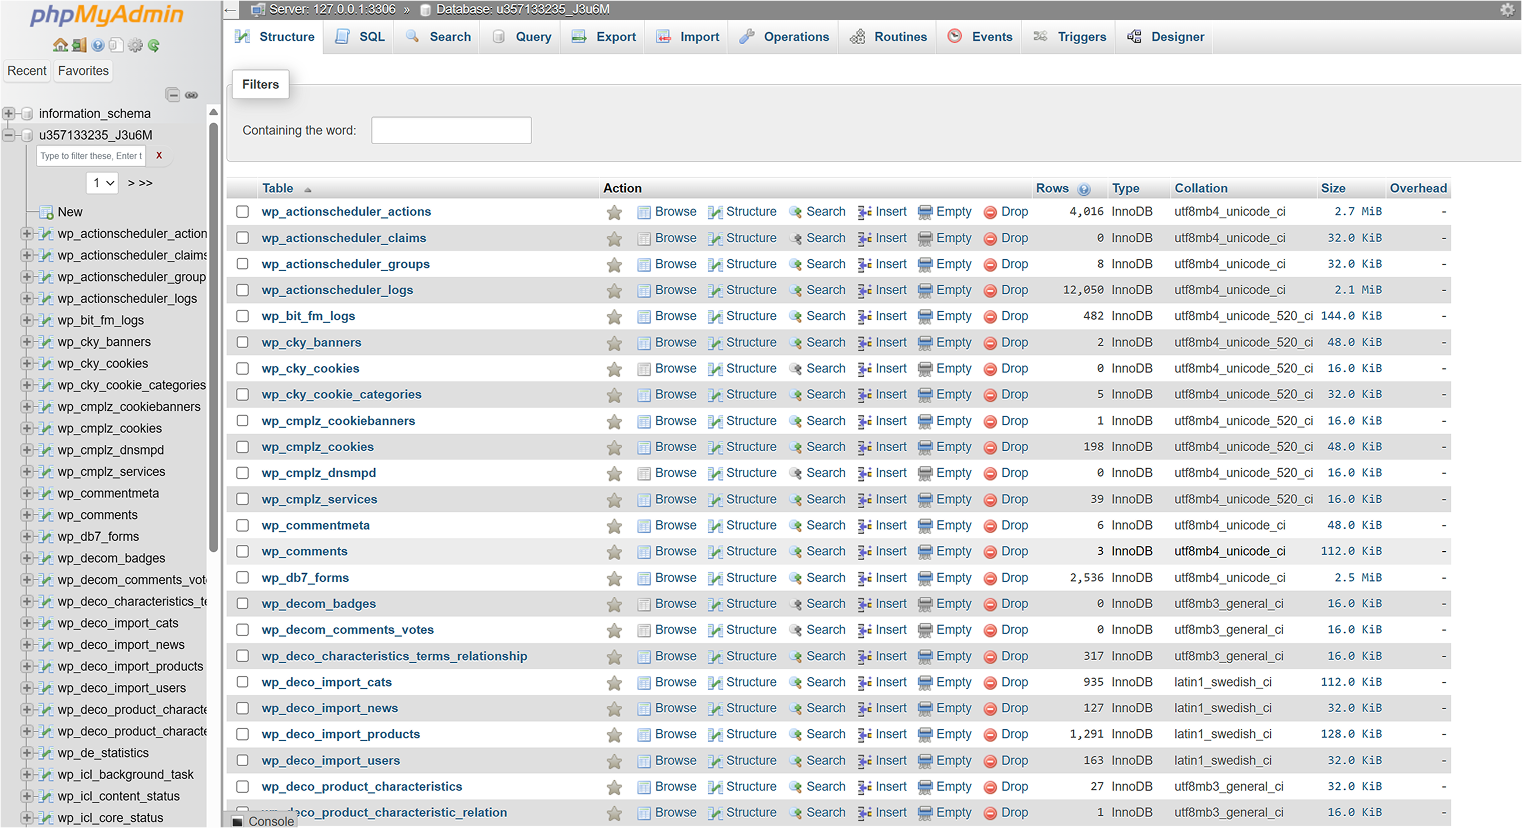The height and width of the screenshot is (828, 1522).
Task: Expand wp_cky_banners node in sidebar
Action: tap(27, 342)
